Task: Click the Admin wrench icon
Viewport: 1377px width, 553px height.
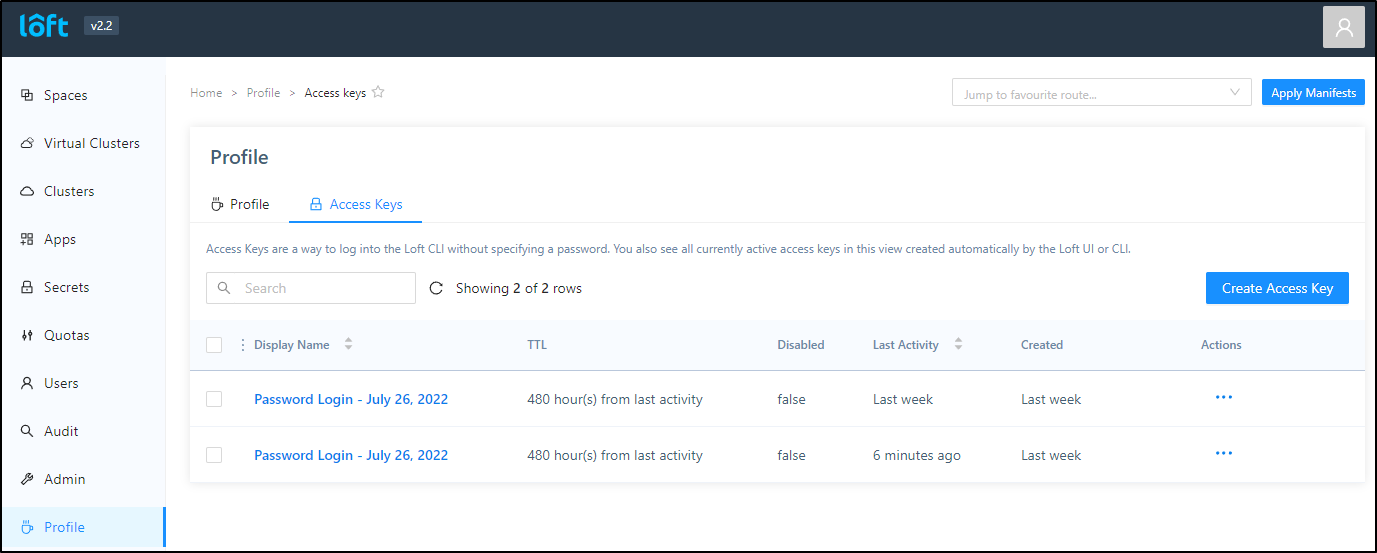Action: (x=27, y=479)
